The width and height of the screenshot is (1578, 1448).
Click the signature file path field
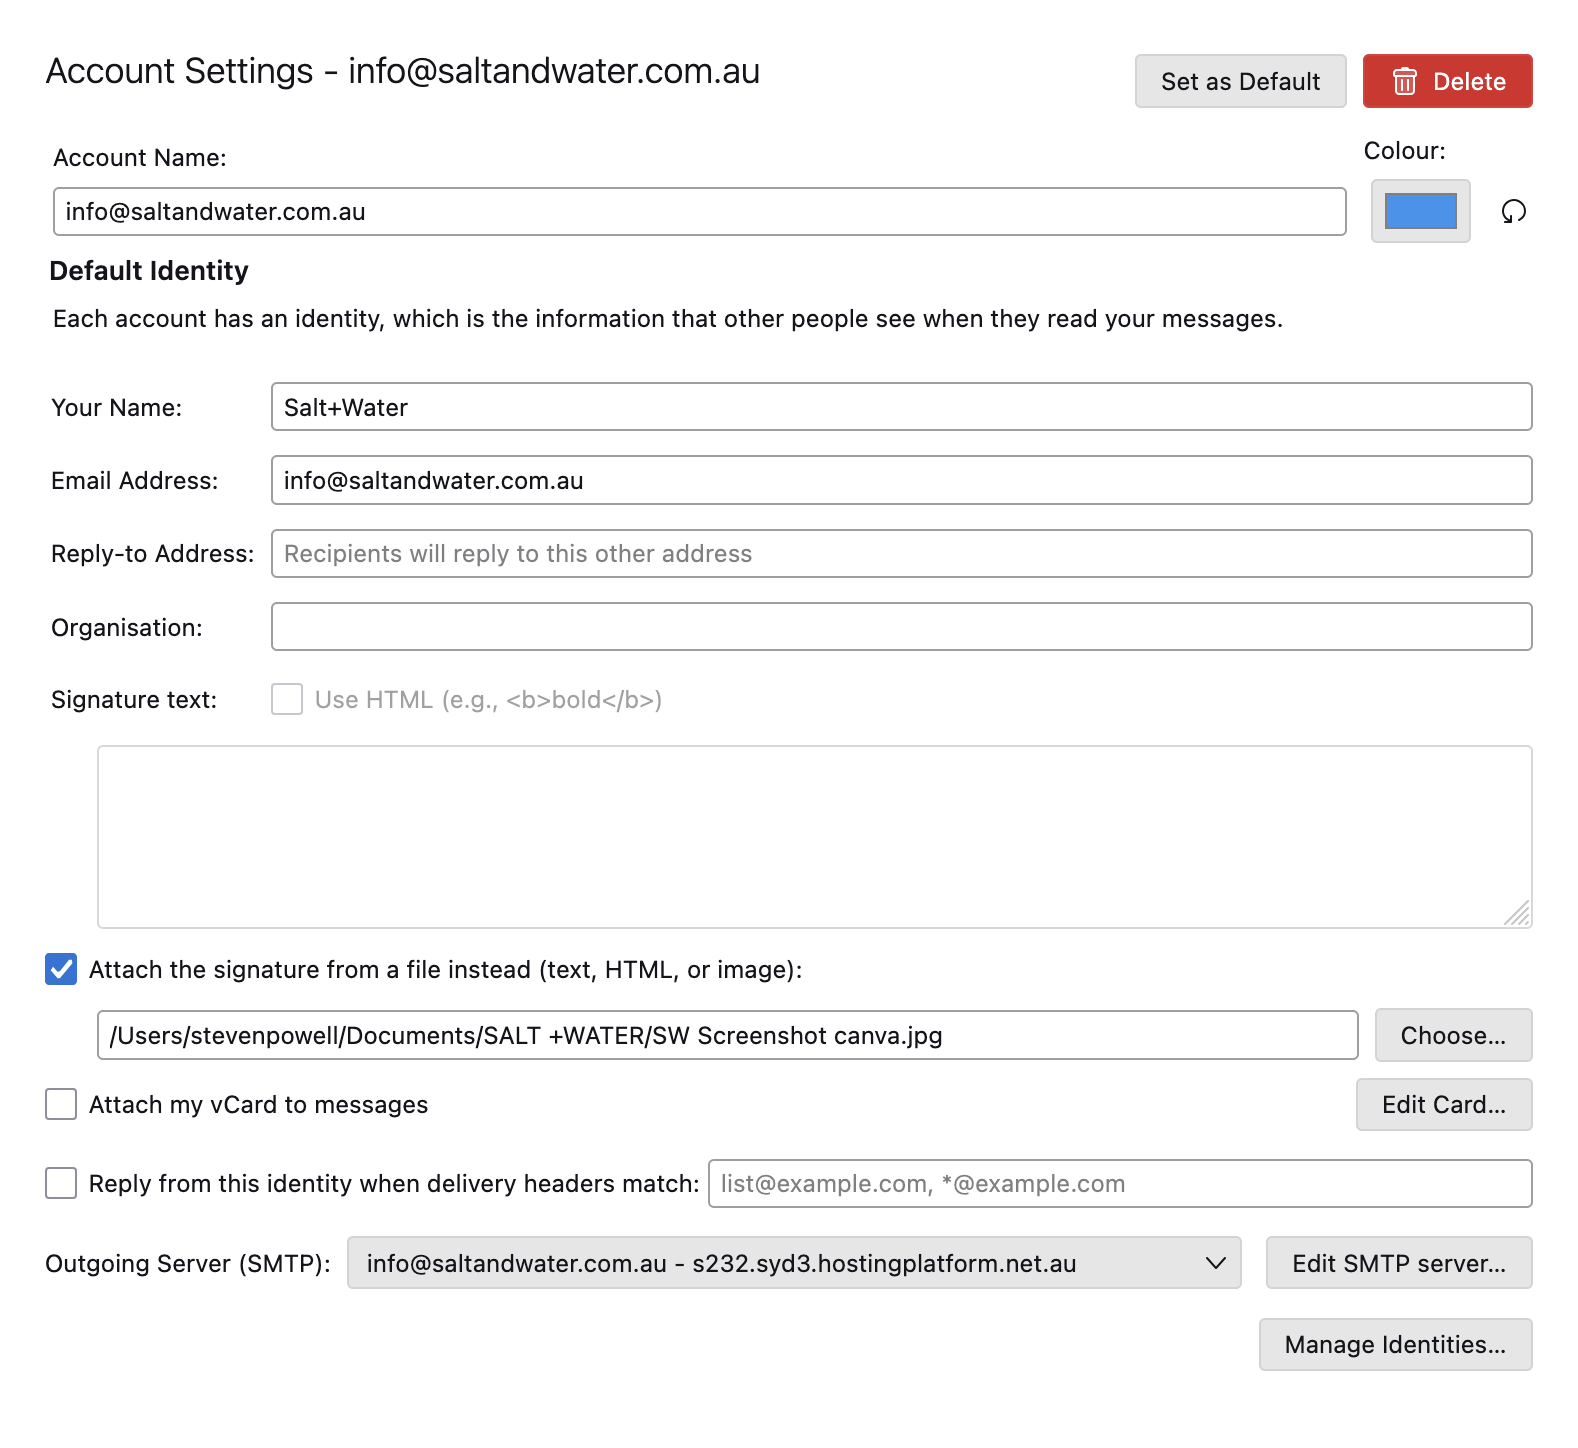(727, 1035)
